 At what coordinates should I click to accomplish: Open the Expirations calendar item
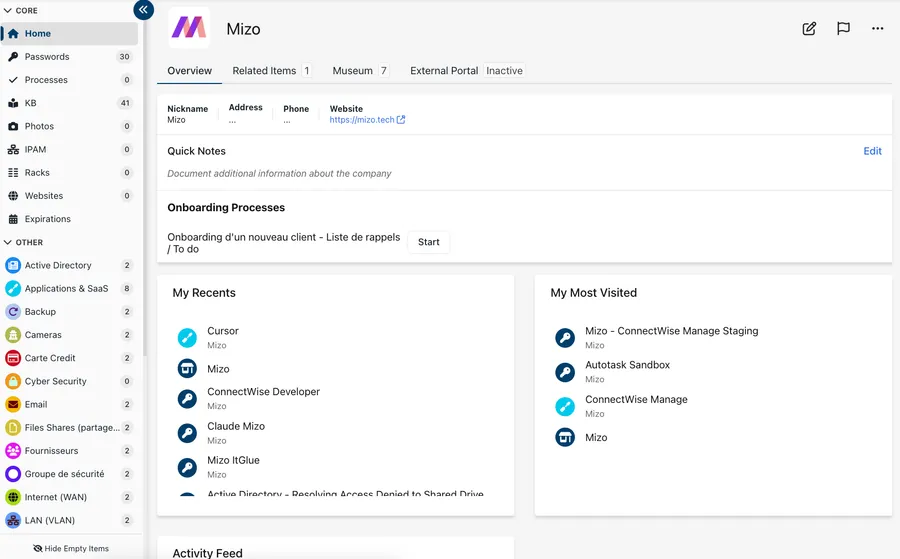69,219
